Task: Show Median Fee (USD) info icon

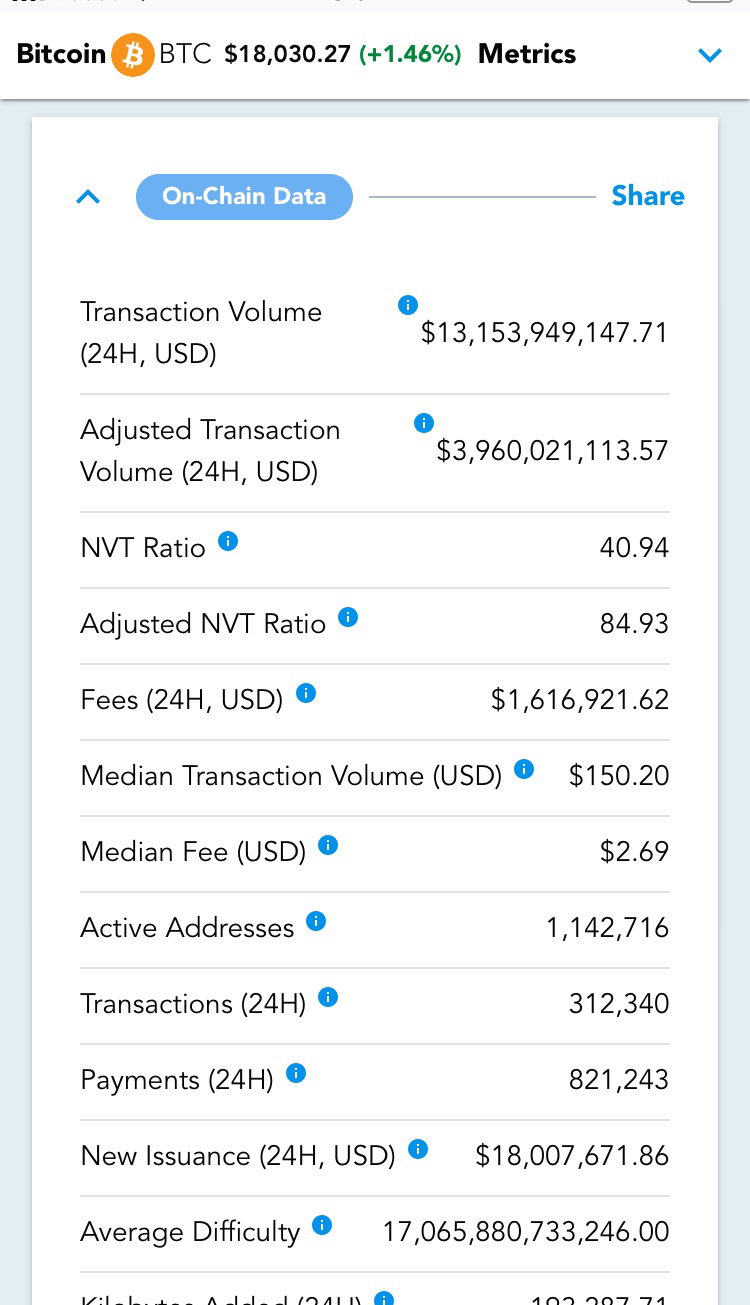Action: pos(328,845)
